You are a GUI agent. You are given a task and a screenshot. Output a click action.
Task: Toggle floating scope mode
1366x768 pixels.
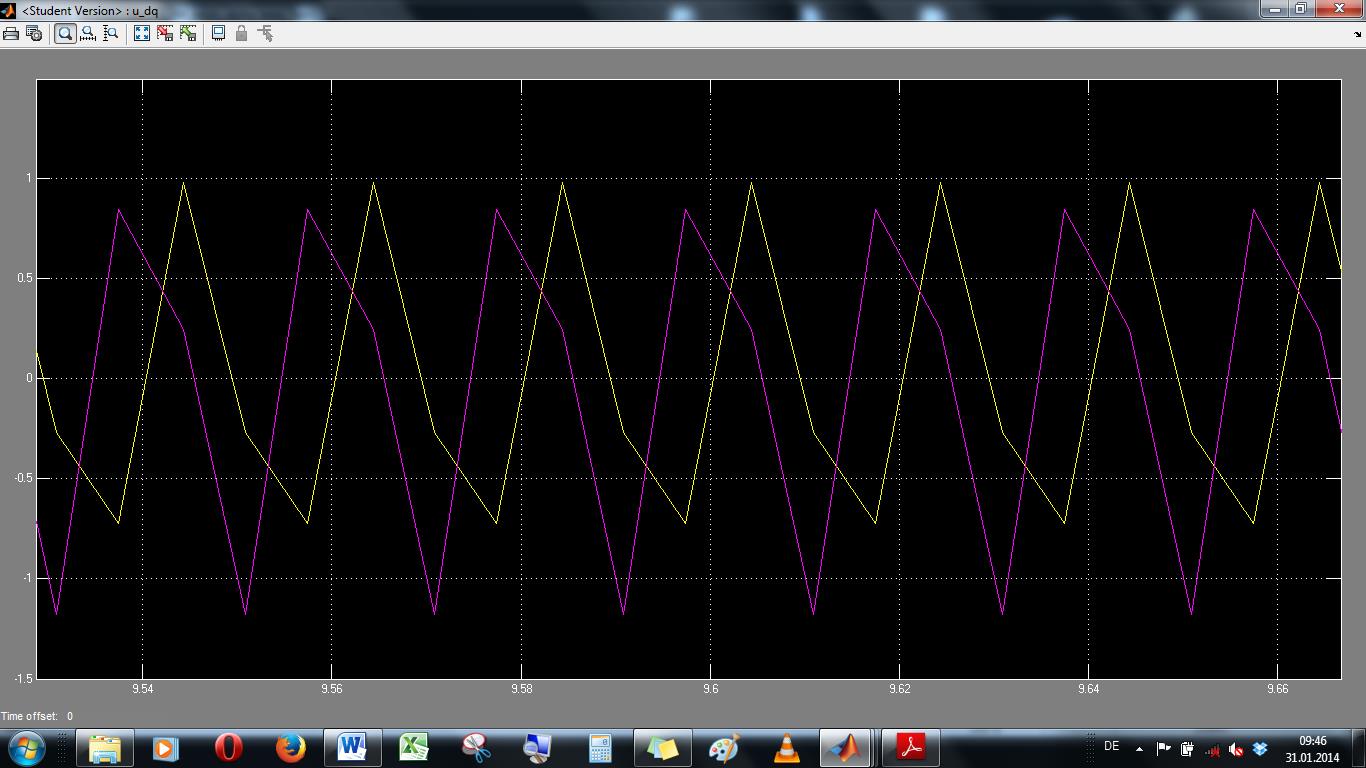[218, 33]
